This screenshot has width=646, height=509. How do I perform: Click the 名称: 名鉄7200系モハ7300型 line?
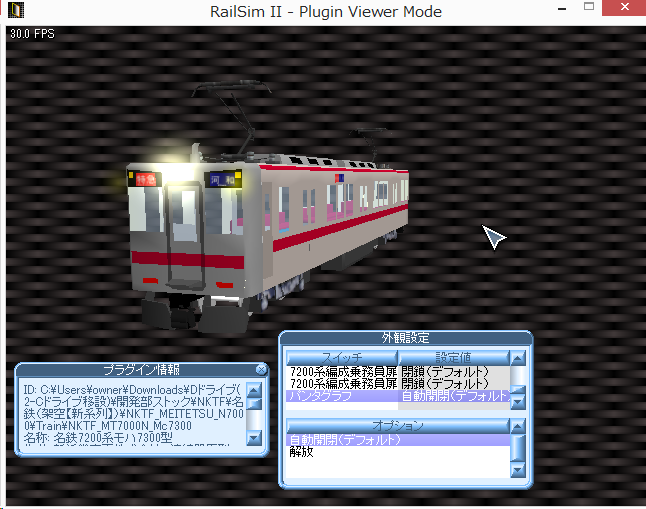click(98, 438)
